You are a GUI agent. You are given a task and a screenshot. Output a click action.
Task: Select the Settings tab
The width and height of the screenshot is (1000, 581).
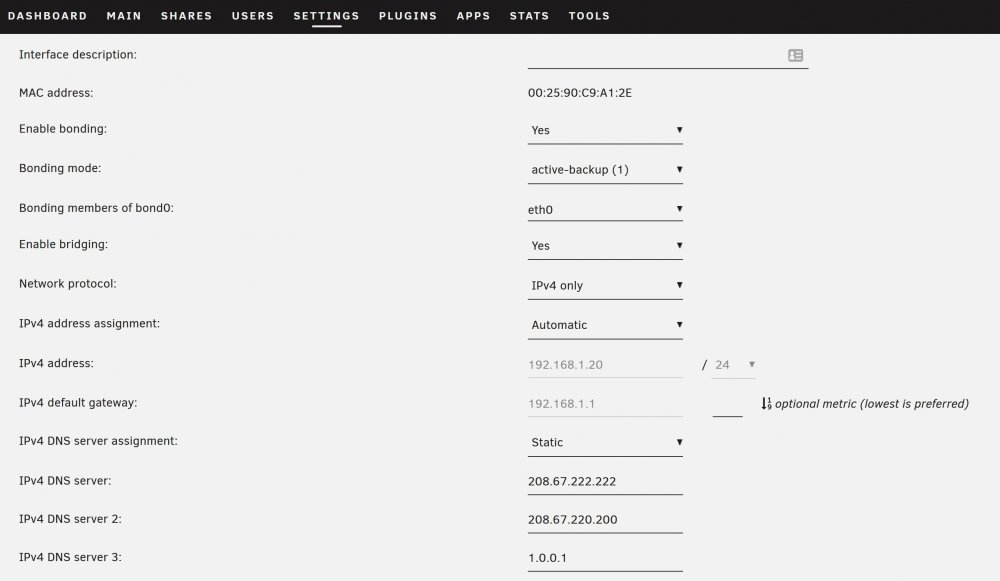tap(327, 16)
